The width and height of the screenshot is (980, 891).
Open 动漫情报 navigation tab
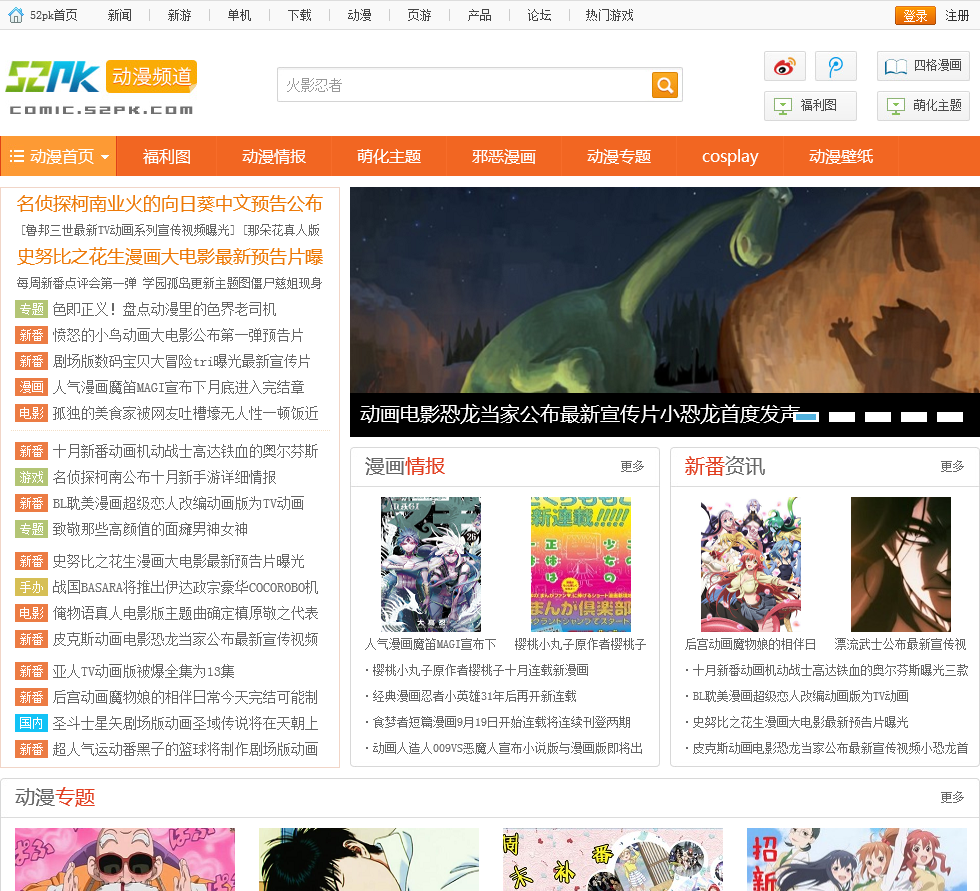click(x=274, y=156)
